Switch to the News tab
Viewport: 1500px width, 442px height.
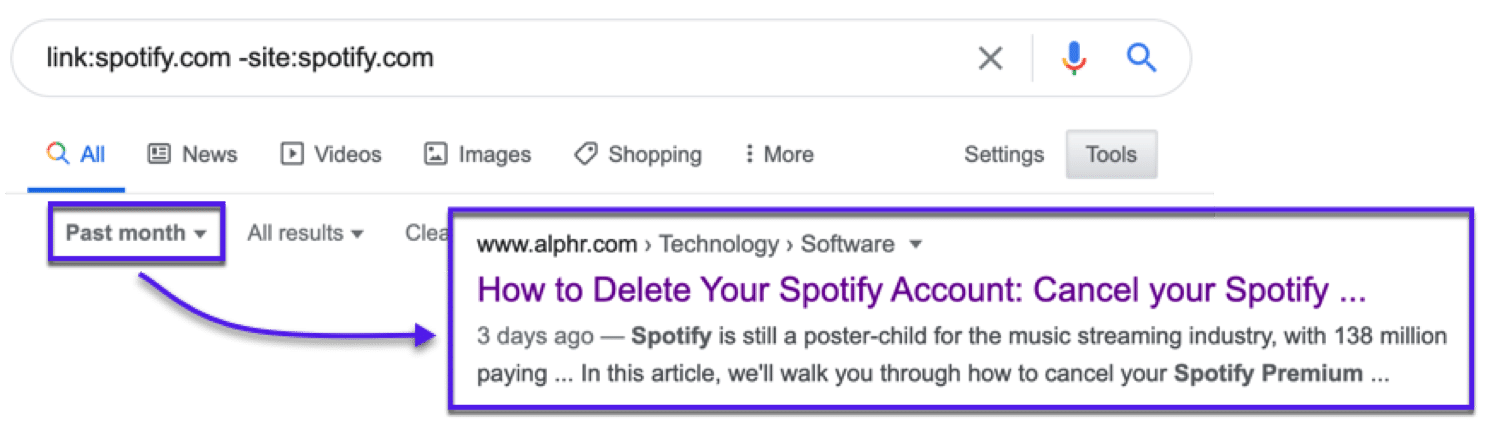(x=209, y=154)
